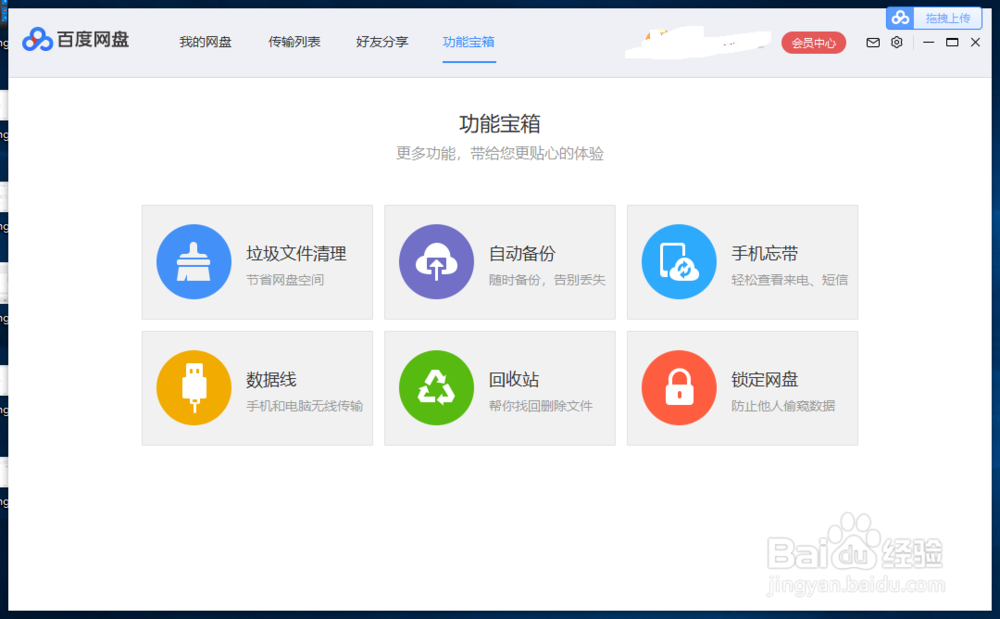Switch to the 我的网盘 tab
This screenshot has width=1000, height=619.
[x=206, y=42]
